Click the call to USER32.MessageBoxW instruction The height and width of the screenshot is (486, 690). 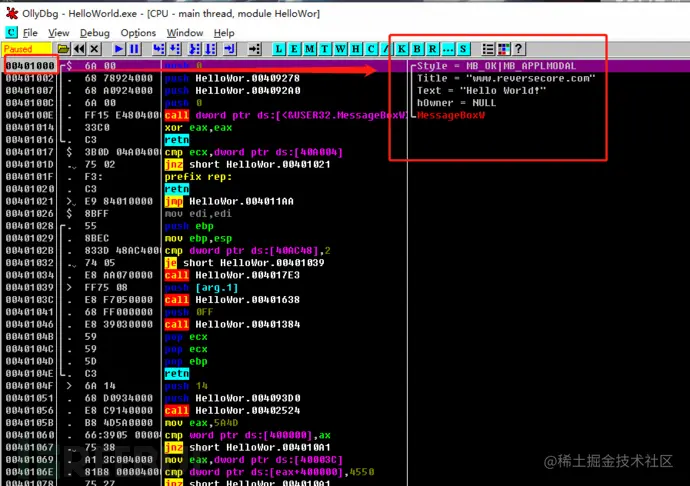point(285,115)
